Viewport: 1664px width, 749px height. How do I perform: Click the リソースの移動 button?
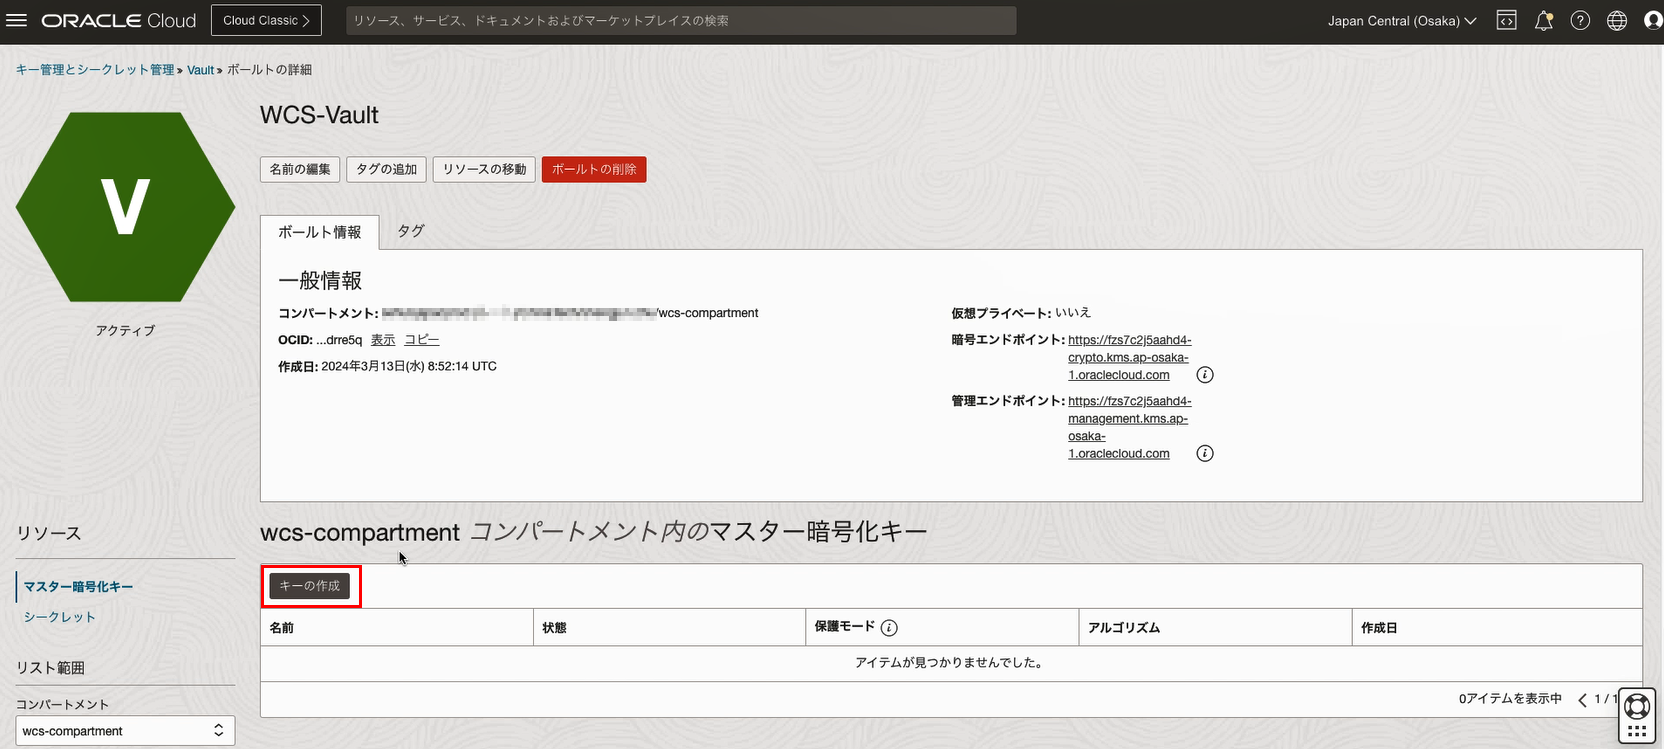click(484, 169)
